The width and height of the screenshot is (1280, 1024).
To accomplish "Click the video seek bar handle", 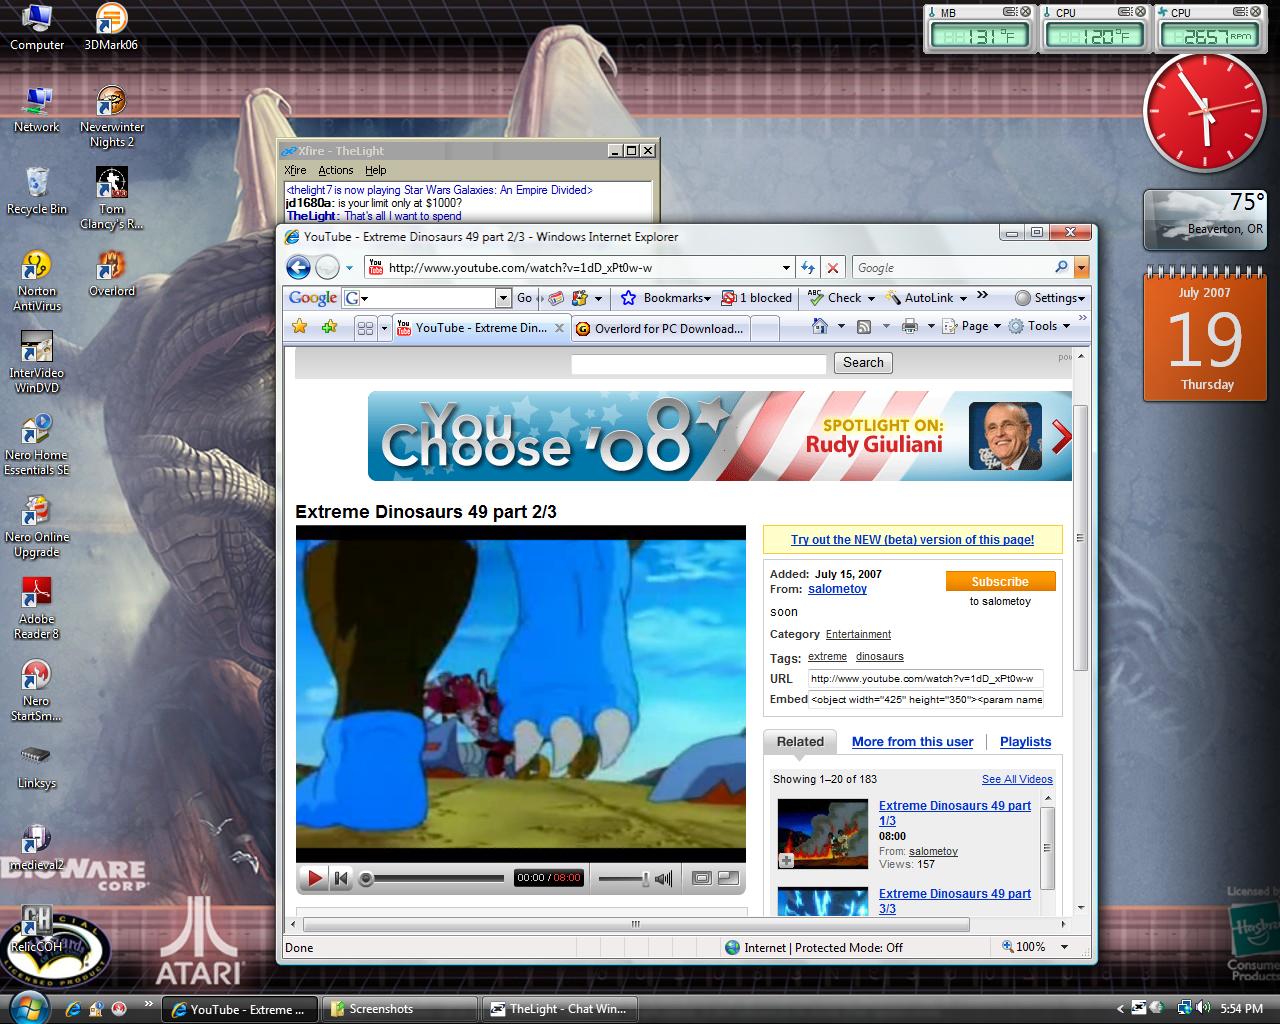I will 366,878.
